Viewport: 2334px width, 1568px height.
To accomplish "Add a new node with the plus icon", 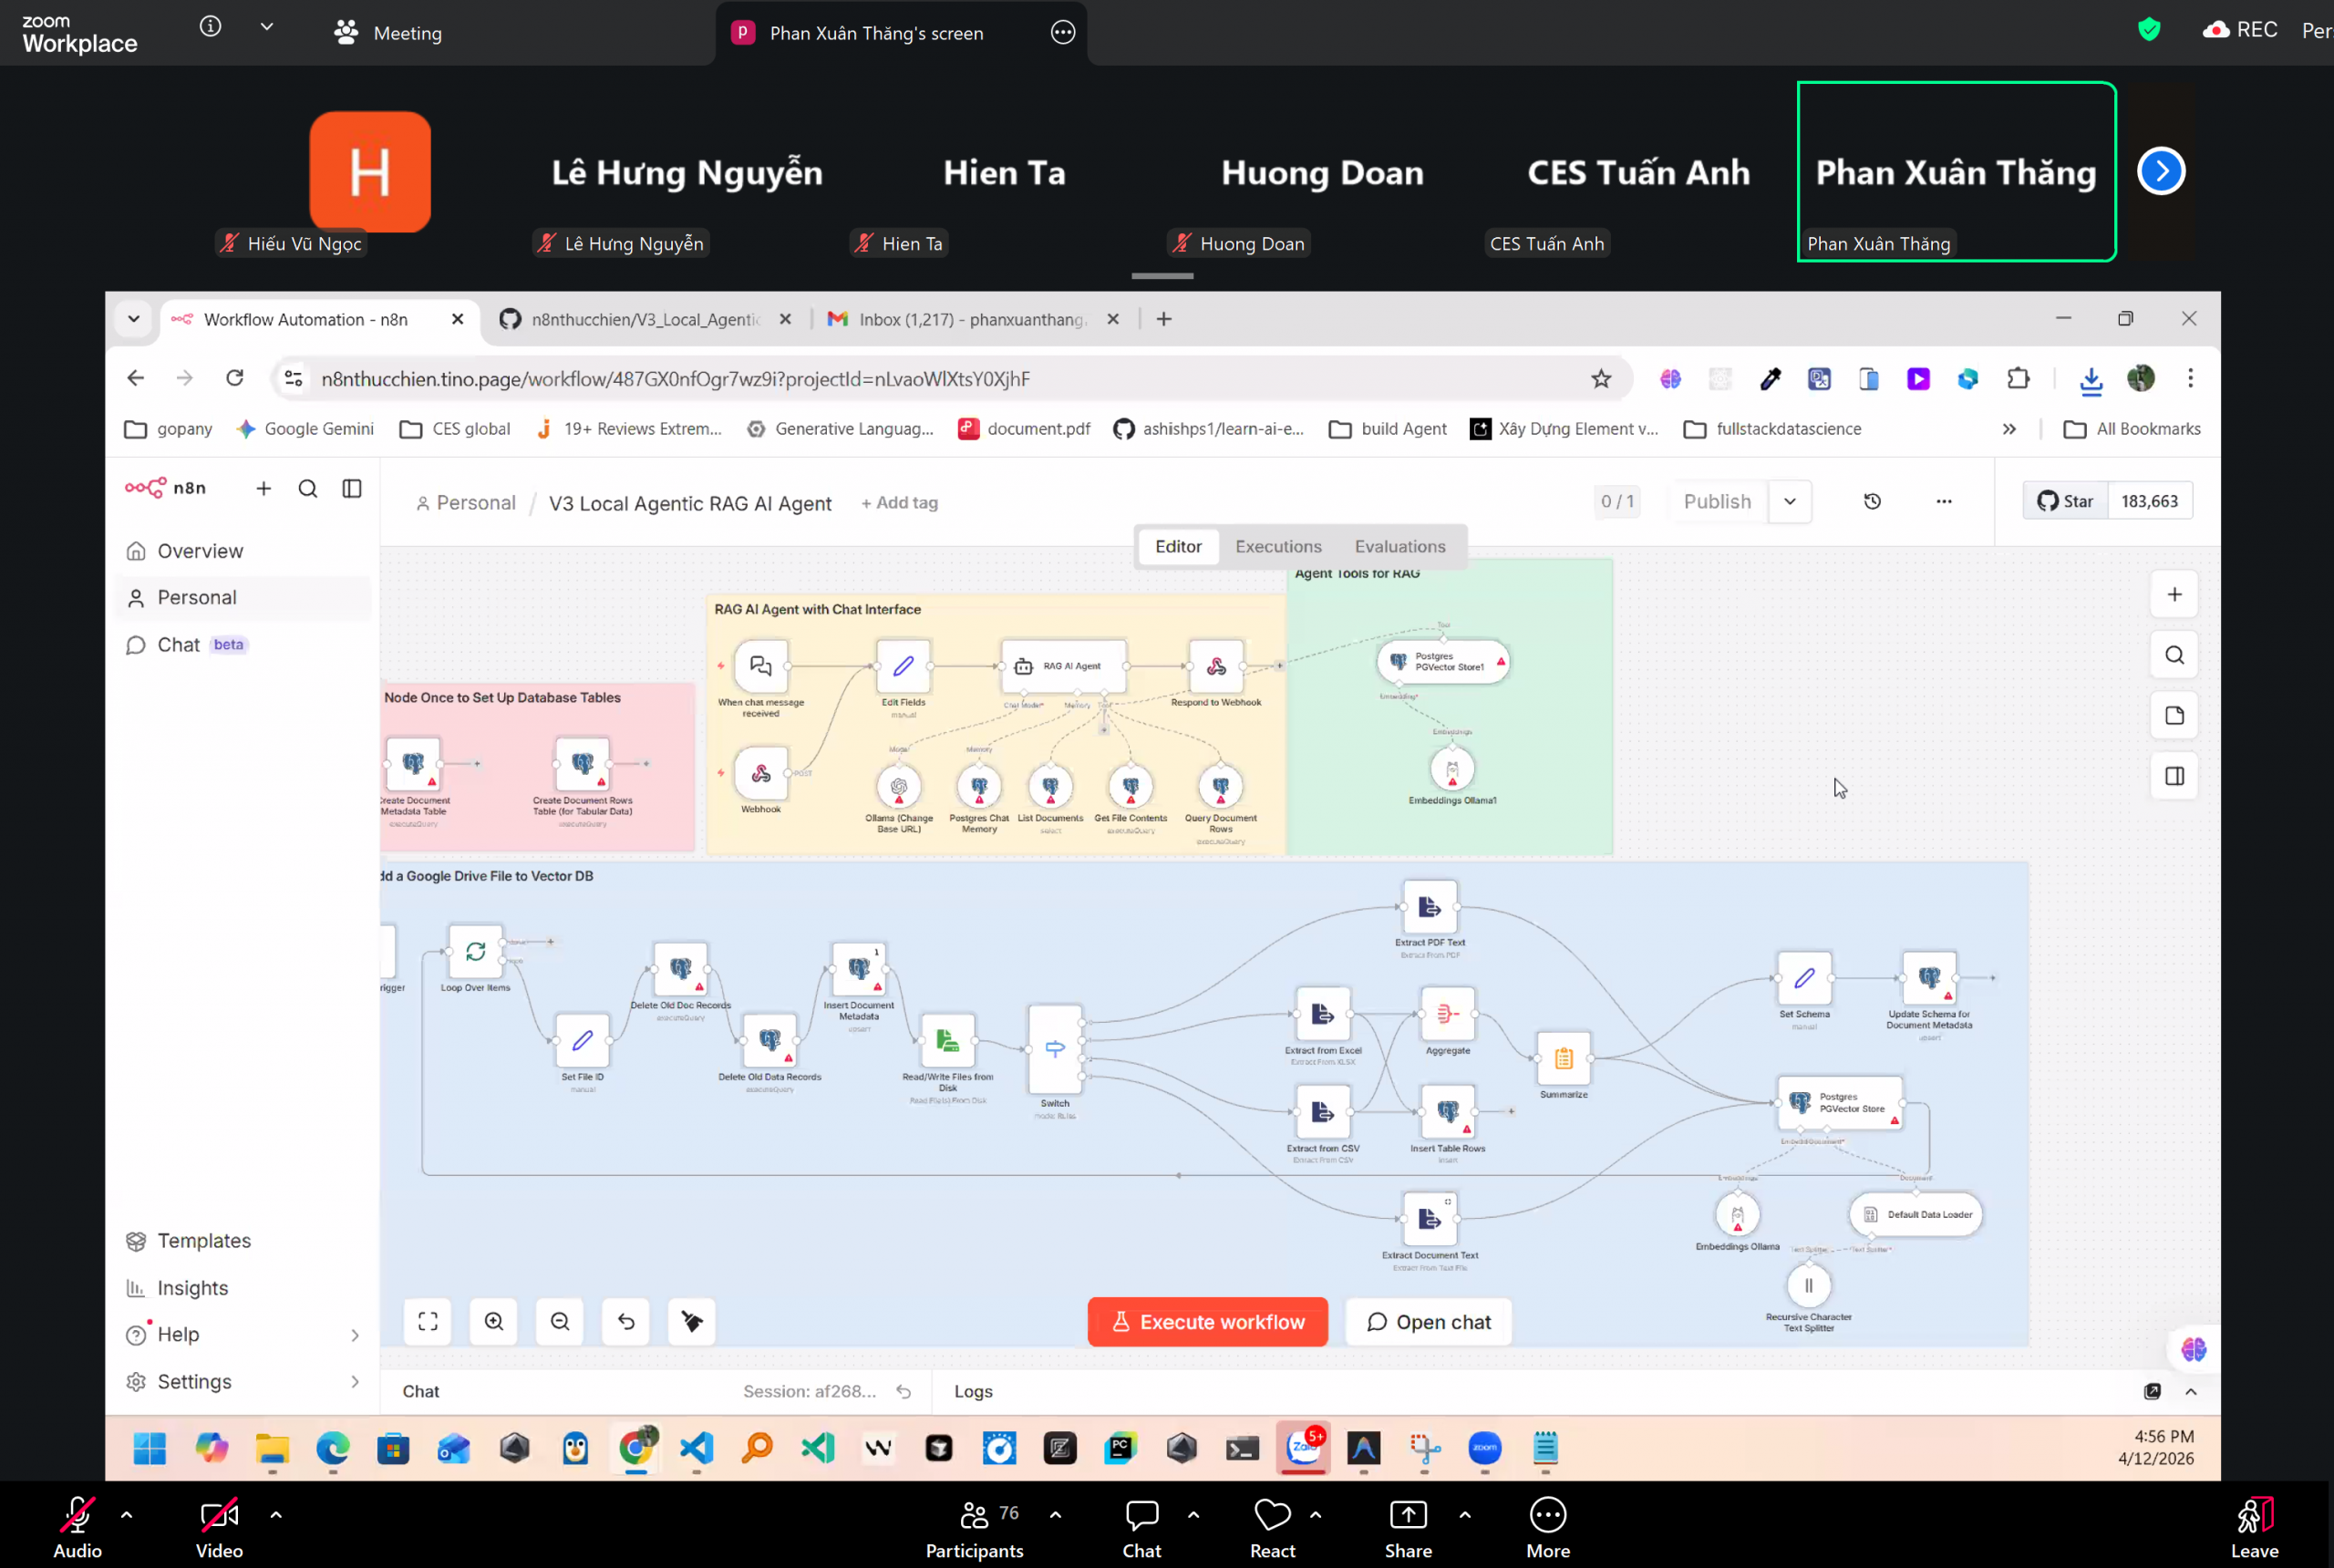I will (x=2174, y=594).
